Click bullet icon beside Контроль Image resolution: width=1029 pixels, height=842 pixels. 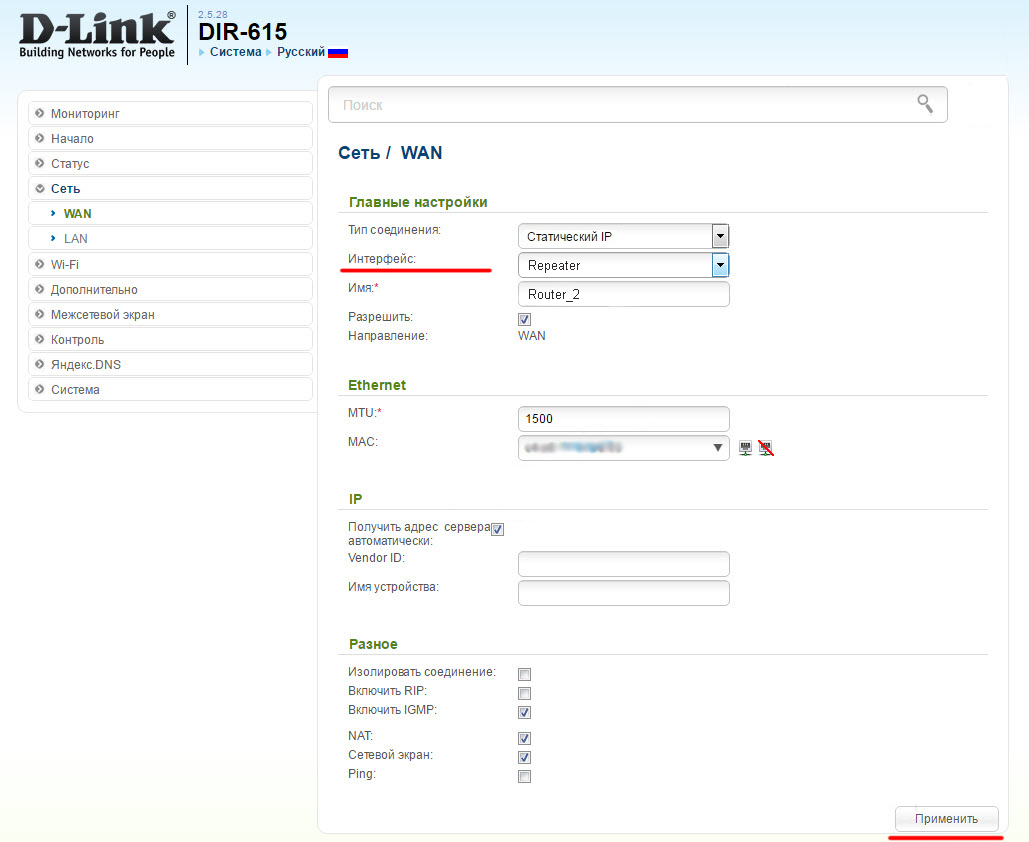pyautogui.click(x=39, y=339)
